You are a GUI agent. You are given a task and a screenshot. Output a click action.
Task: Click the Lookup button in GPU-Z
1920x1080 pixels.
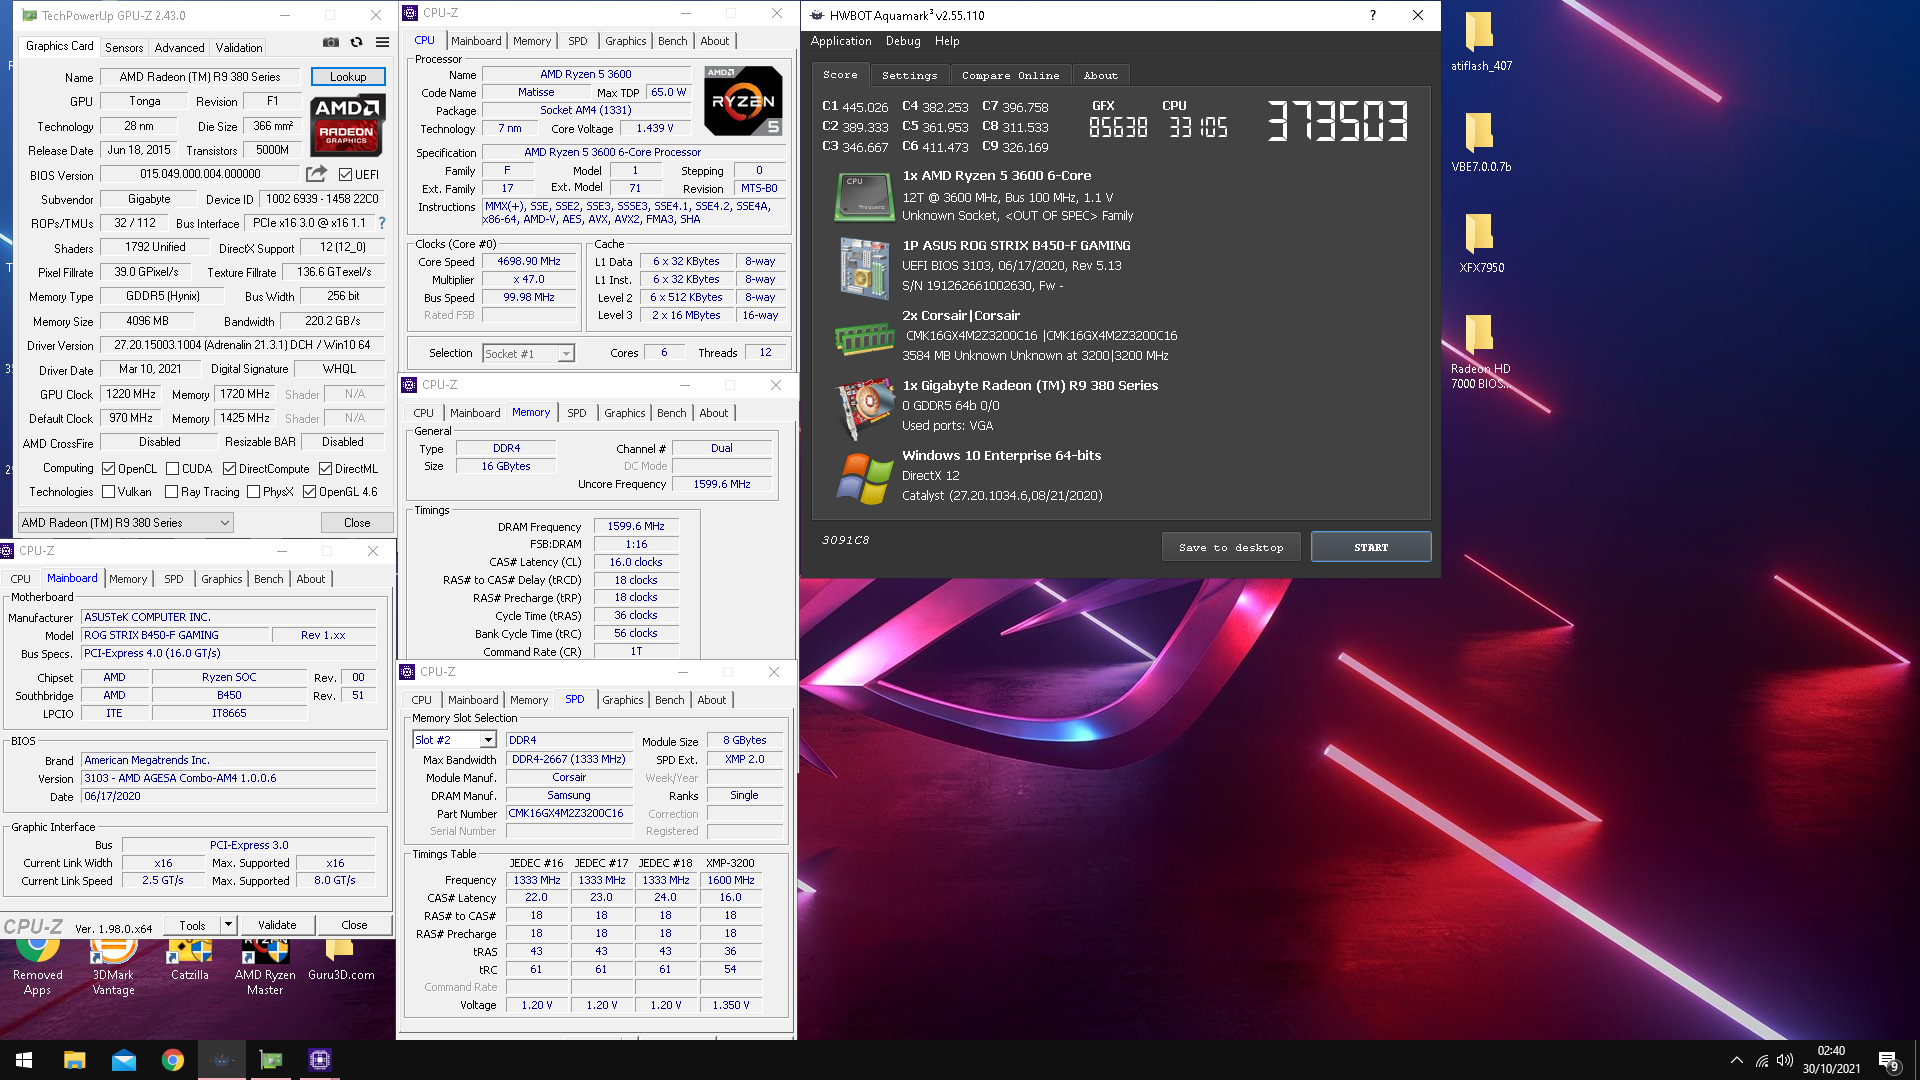click(347, 77)
